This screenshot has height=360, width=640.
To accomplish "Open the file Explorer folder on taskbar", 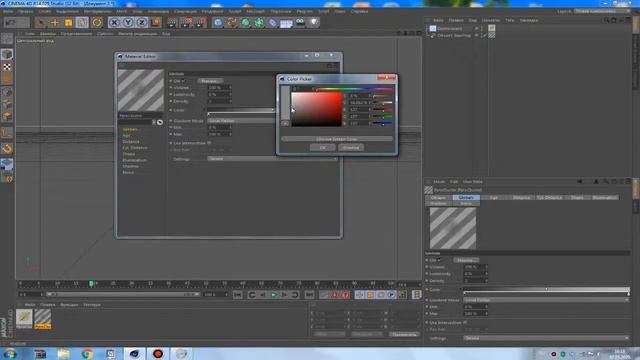I will [x=63, y=354].
